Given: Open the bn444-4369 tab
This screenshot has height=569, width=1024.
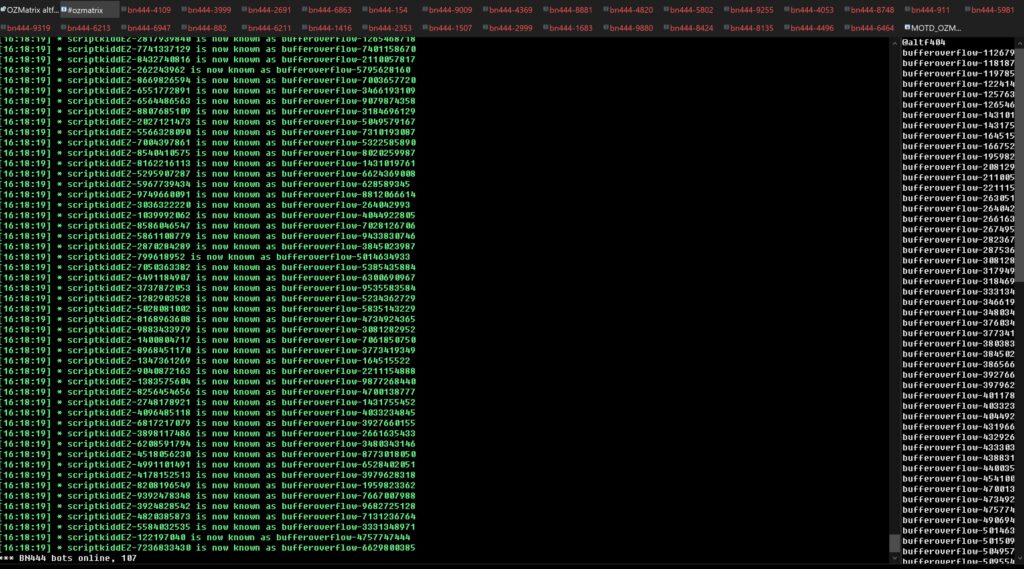Looking at the screenshot, I should [x=507, y=10].
